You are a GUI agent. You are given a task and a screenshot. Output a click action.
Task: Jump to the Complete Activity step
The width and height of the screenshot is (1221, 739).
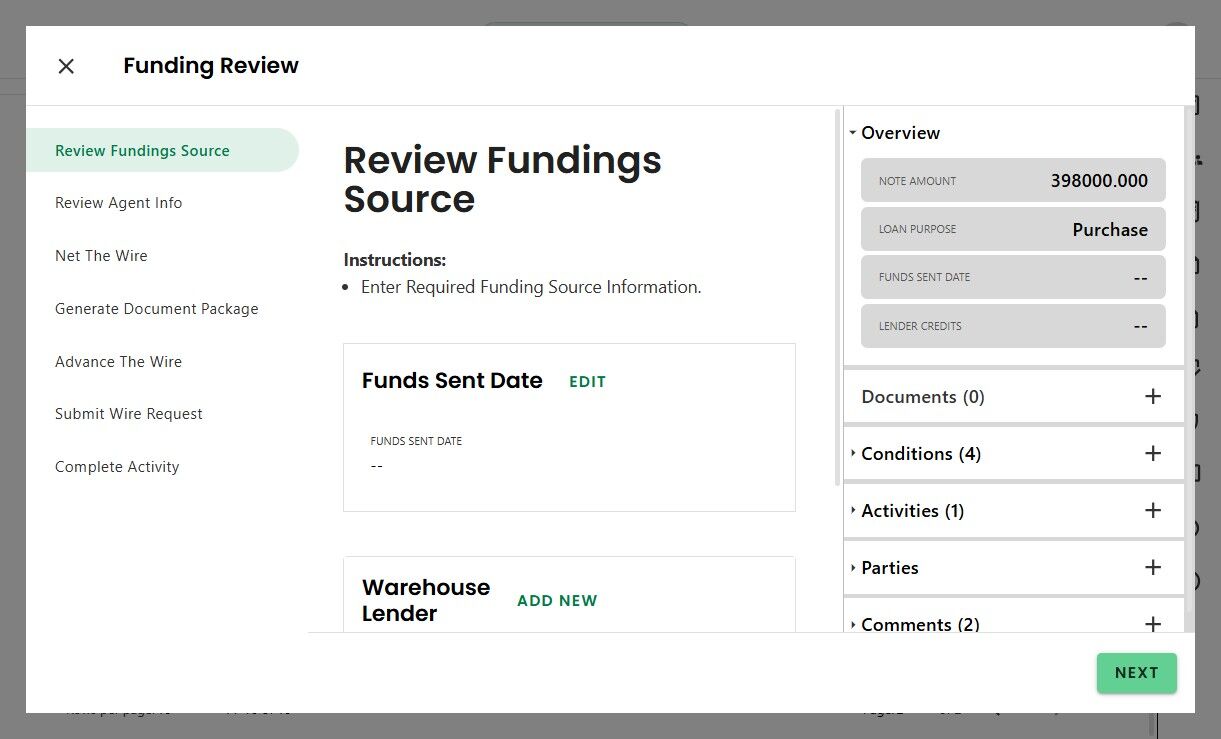(x=117, y=467)
